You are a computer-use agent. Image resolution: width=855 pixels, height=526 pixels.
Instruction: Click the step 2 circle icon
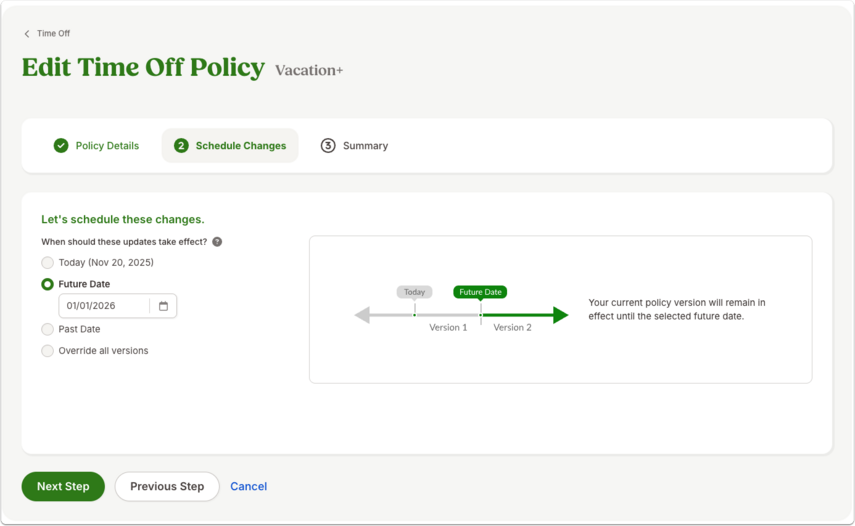click(x=181, y=146)
